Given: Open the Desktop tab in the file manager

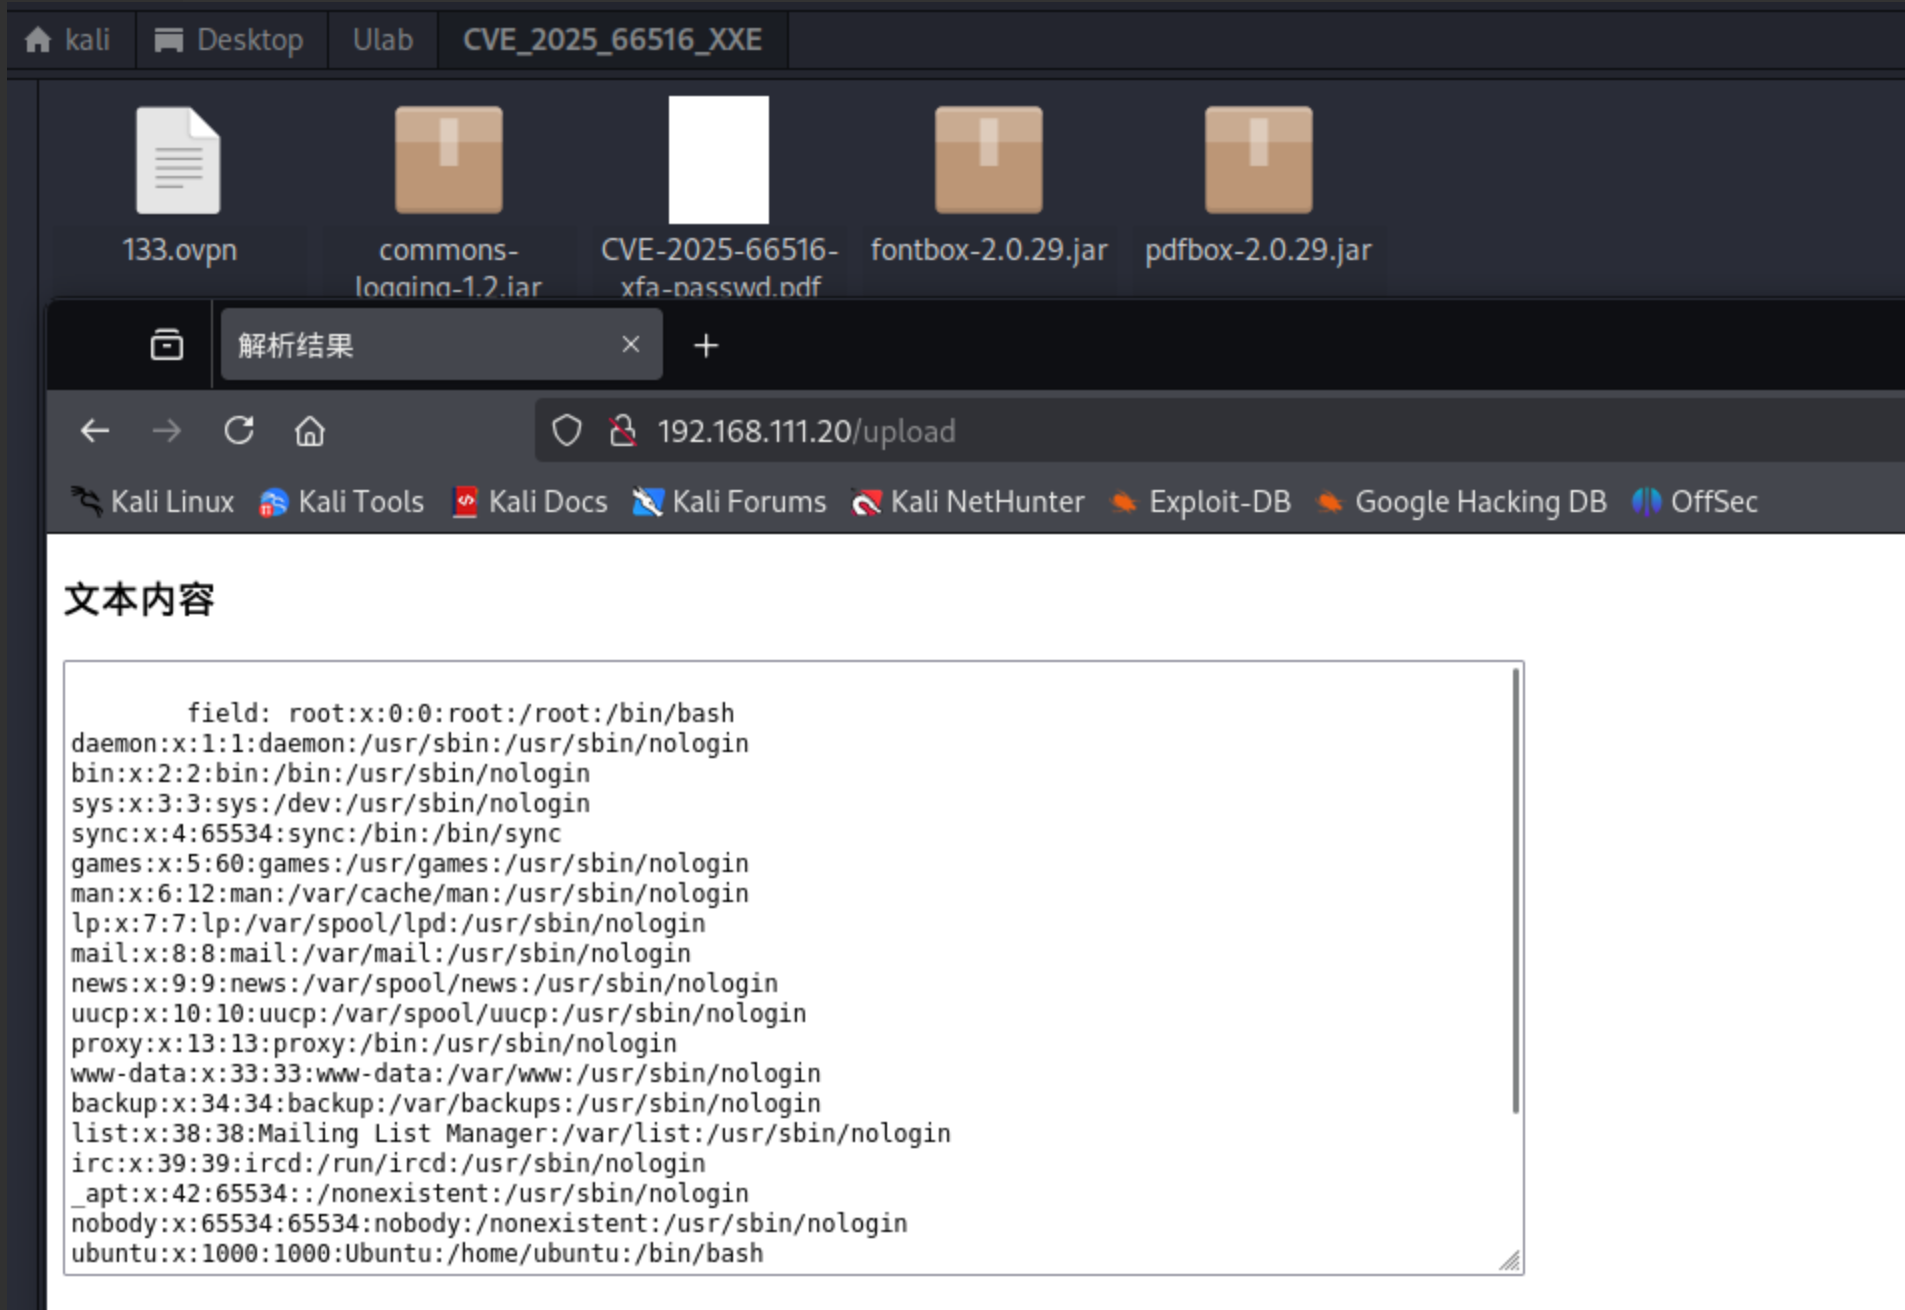Looking at the screenshot, I should 231,39.
